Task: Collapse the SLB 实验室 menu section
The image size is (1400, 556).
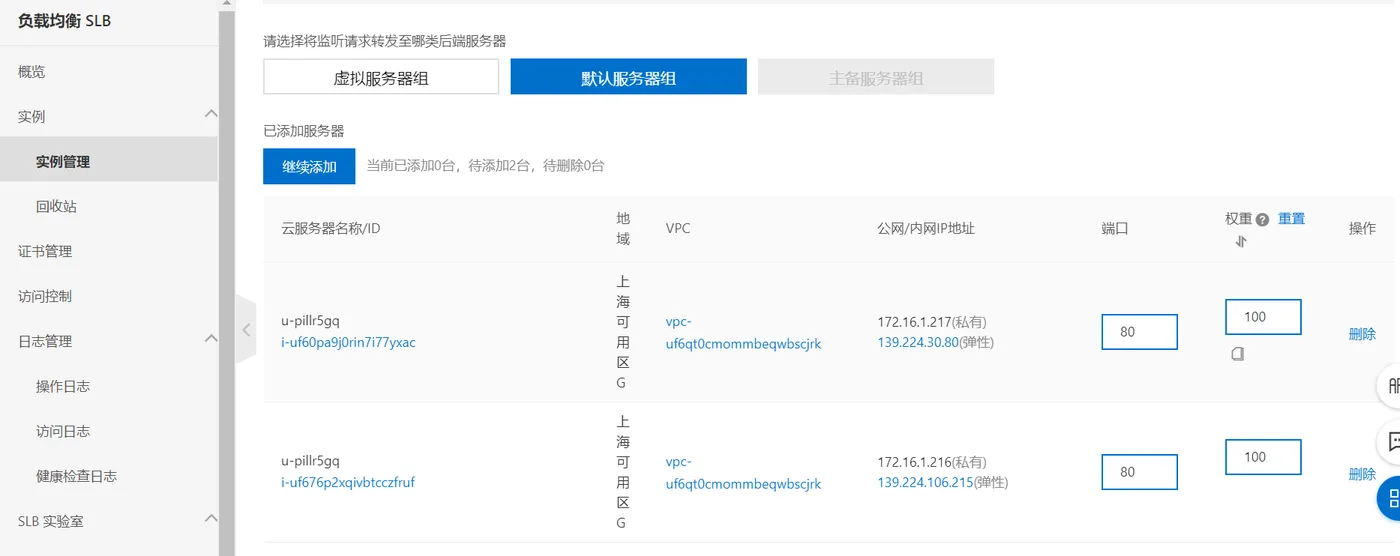Action: (210, 519)
